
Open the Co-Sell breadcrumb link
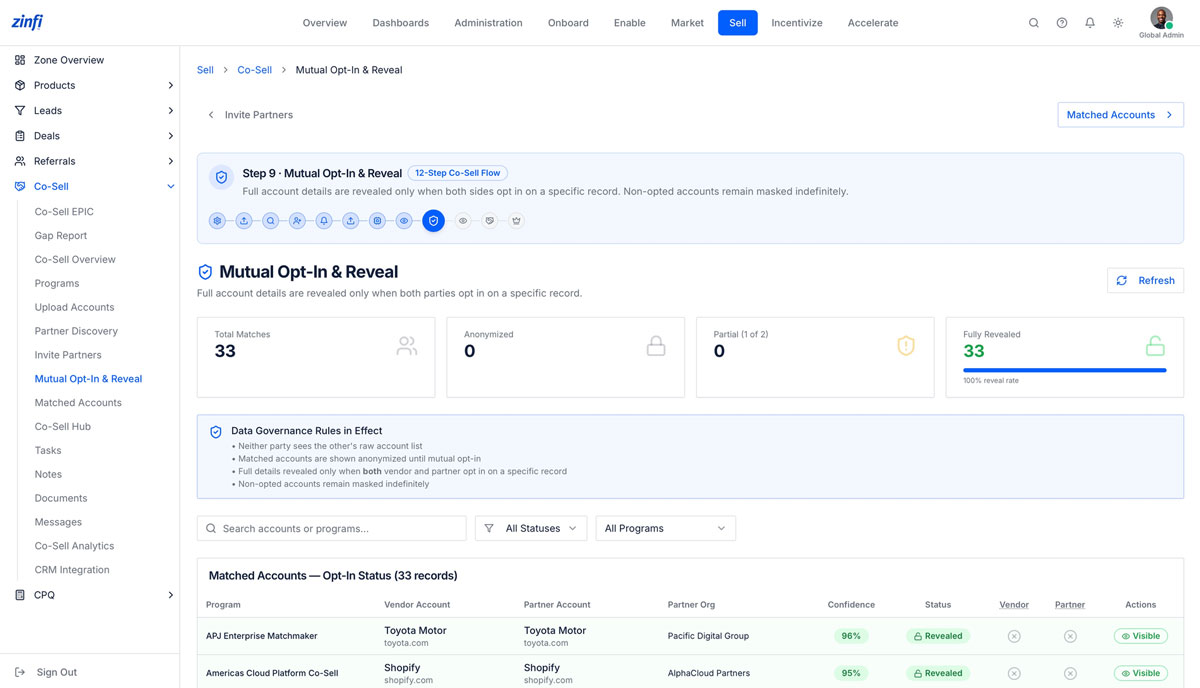(255, 70)
